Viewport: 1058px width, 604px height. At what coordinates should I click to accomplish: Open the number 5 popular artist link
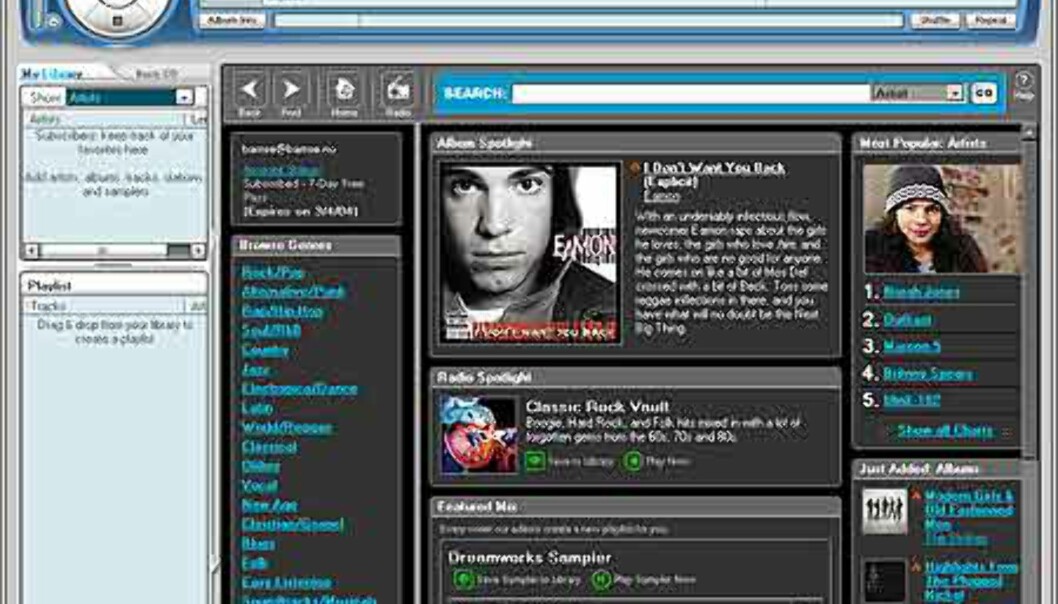(912, 400)
